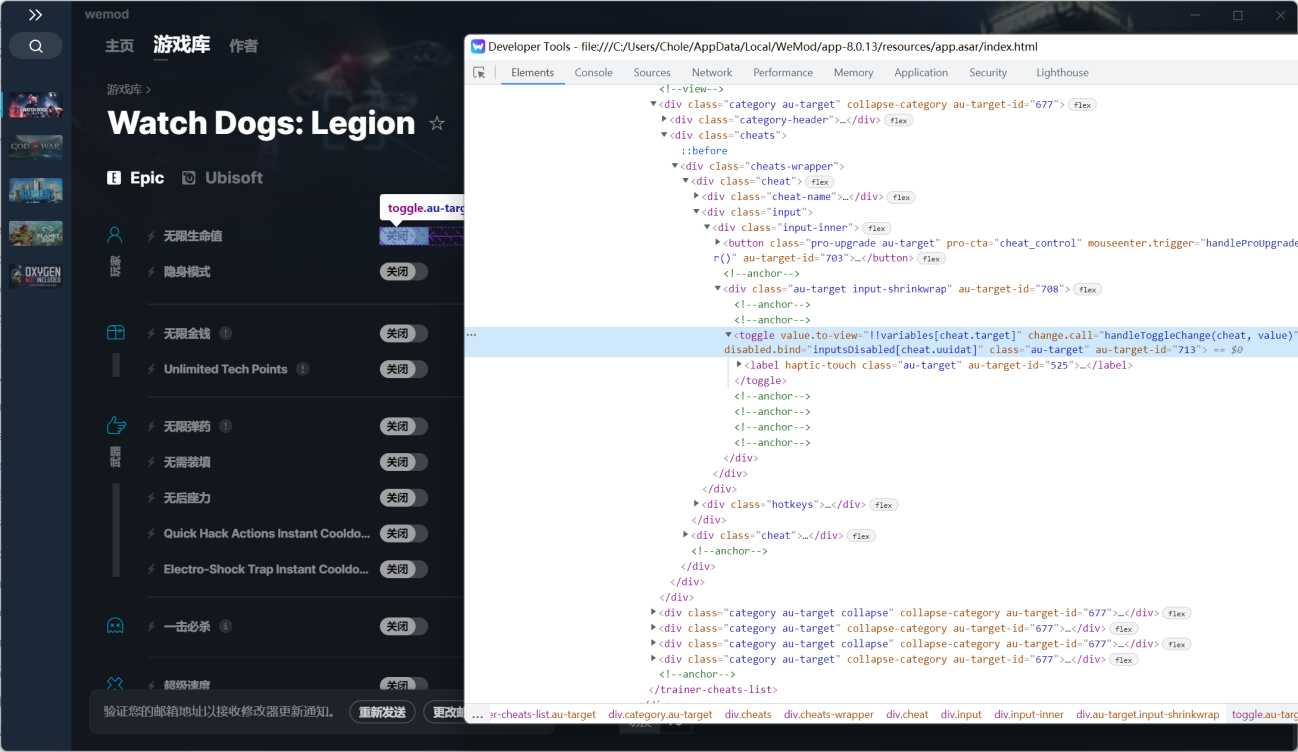Toggle the 隐身模式 cheat switch
This screenshot has height=752, width=1298.
click(x=404, y=272)
